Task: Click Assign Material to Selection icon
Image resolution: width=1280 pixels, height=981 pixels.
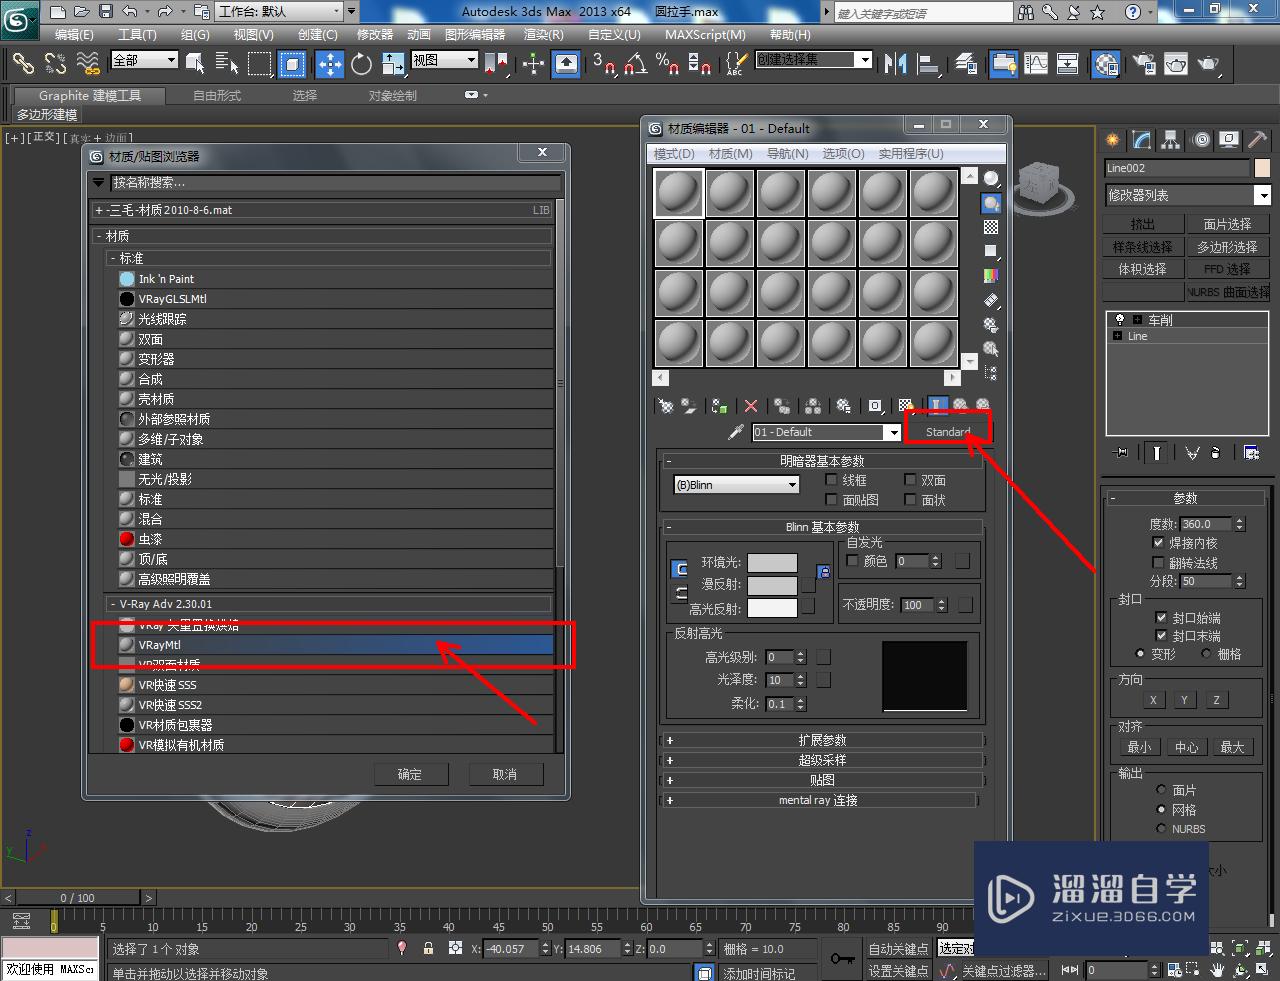Action: [x=720, y=406]
